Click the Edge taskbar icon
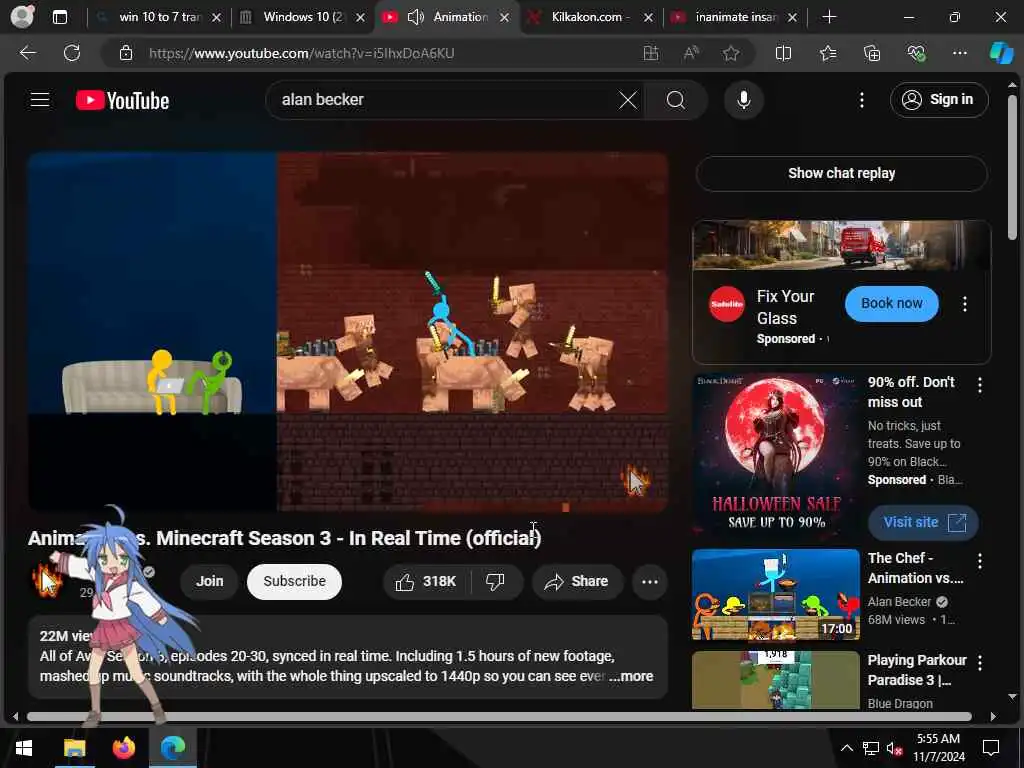The height and width of the screenshot is (768, 1024). (x=173, y=748)
